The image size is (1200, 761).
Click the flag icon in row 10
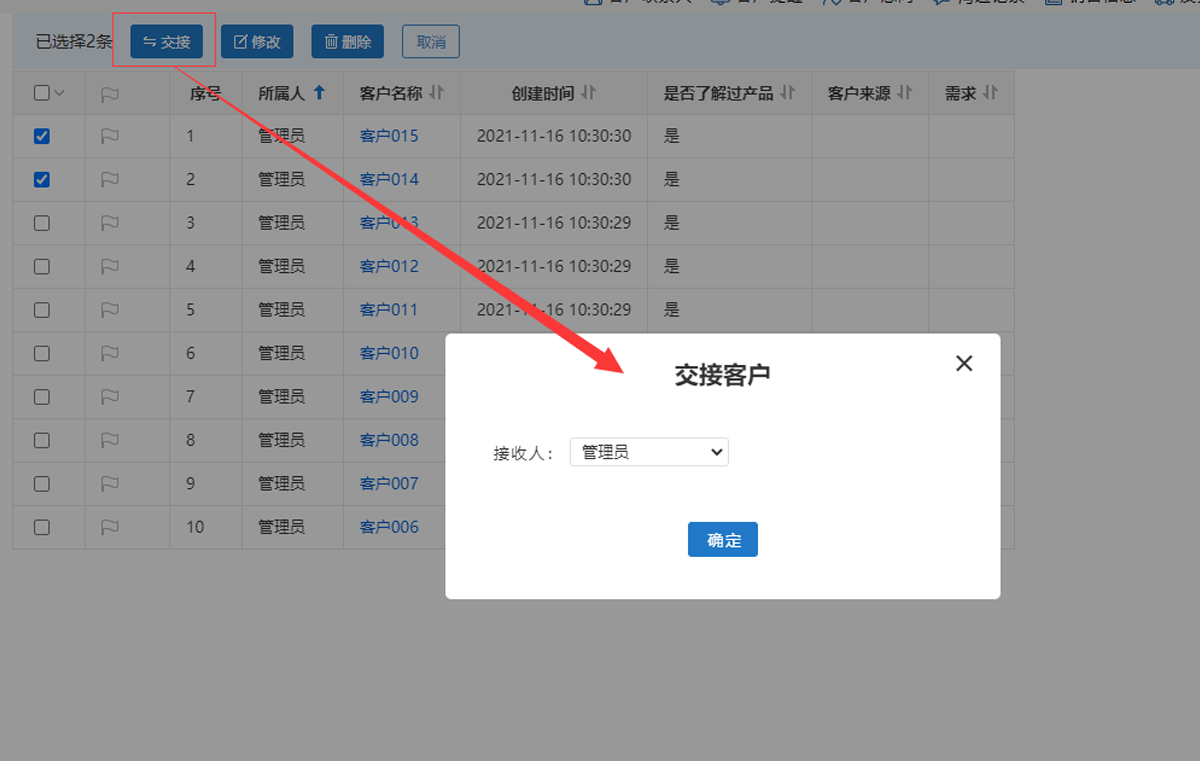point(110,527)
